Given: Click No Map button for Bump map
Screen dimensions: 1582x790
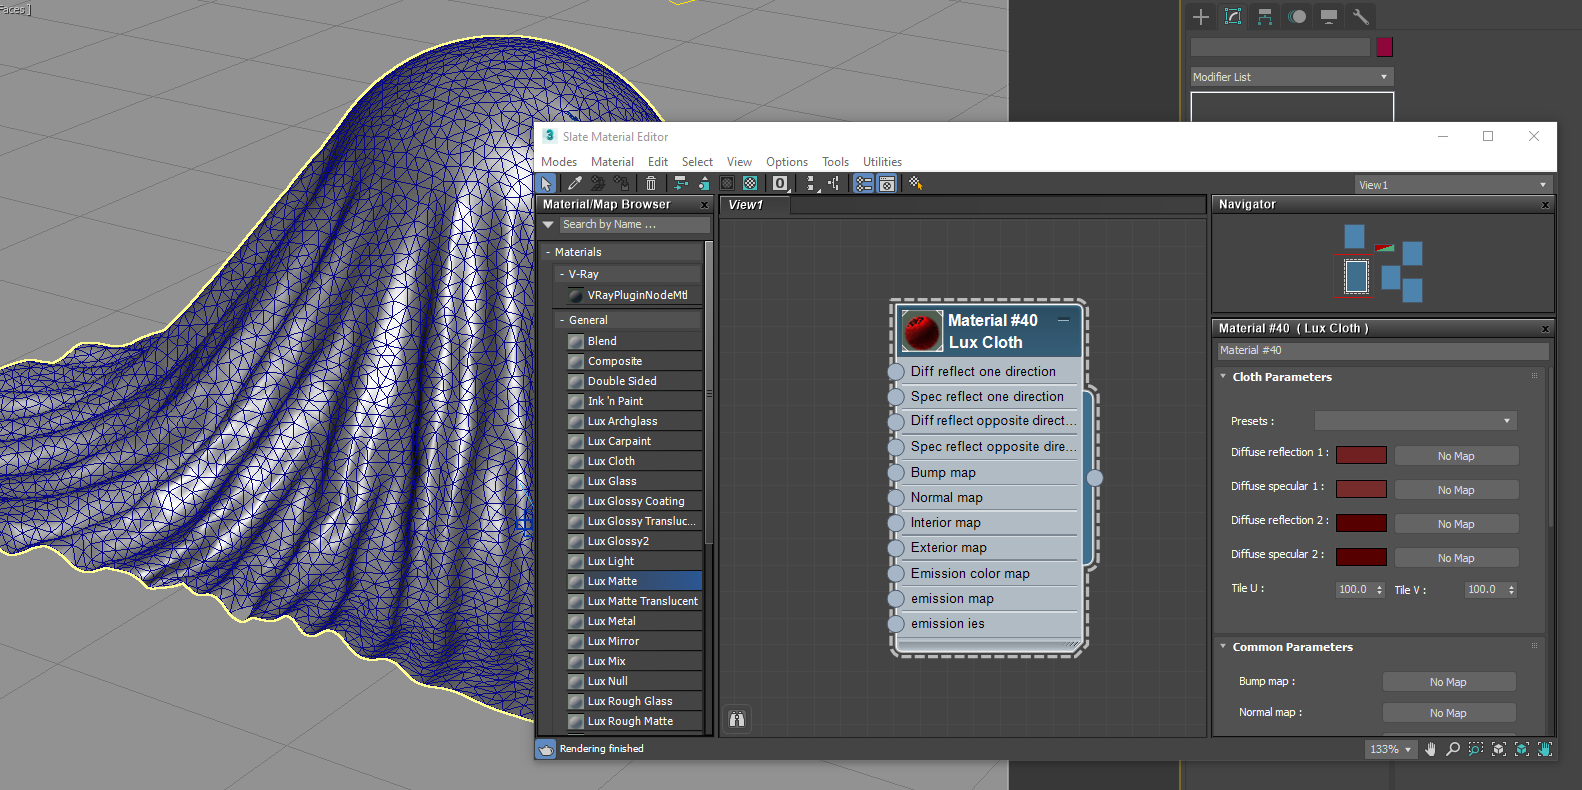Looking at the screenshot, I should 1448,682.
